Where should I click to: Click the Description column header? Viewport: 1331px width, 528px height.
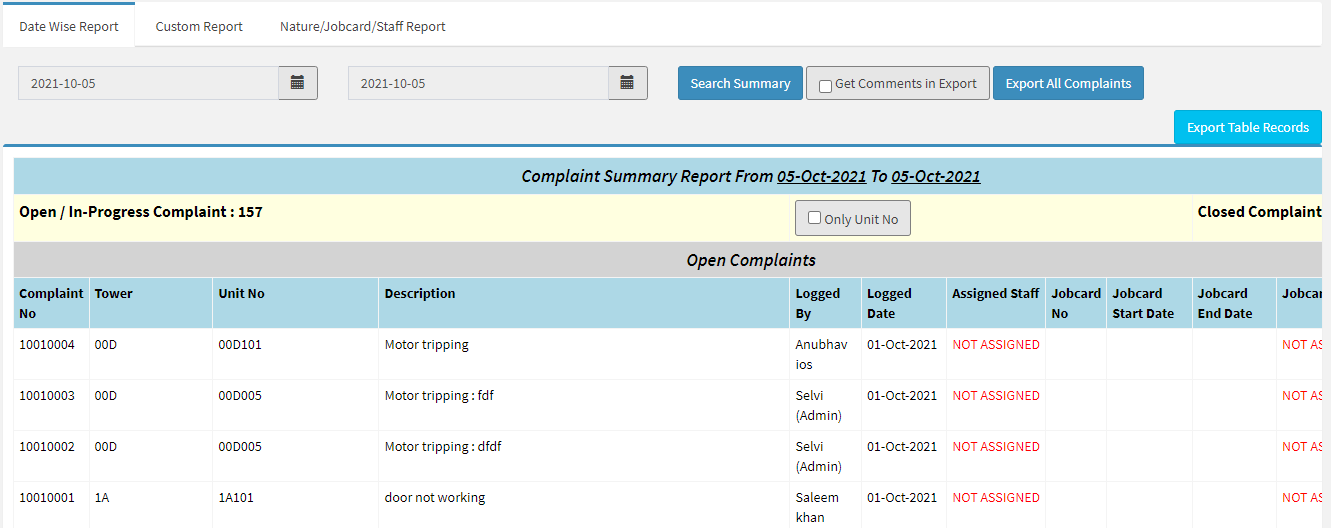point(420,293)
